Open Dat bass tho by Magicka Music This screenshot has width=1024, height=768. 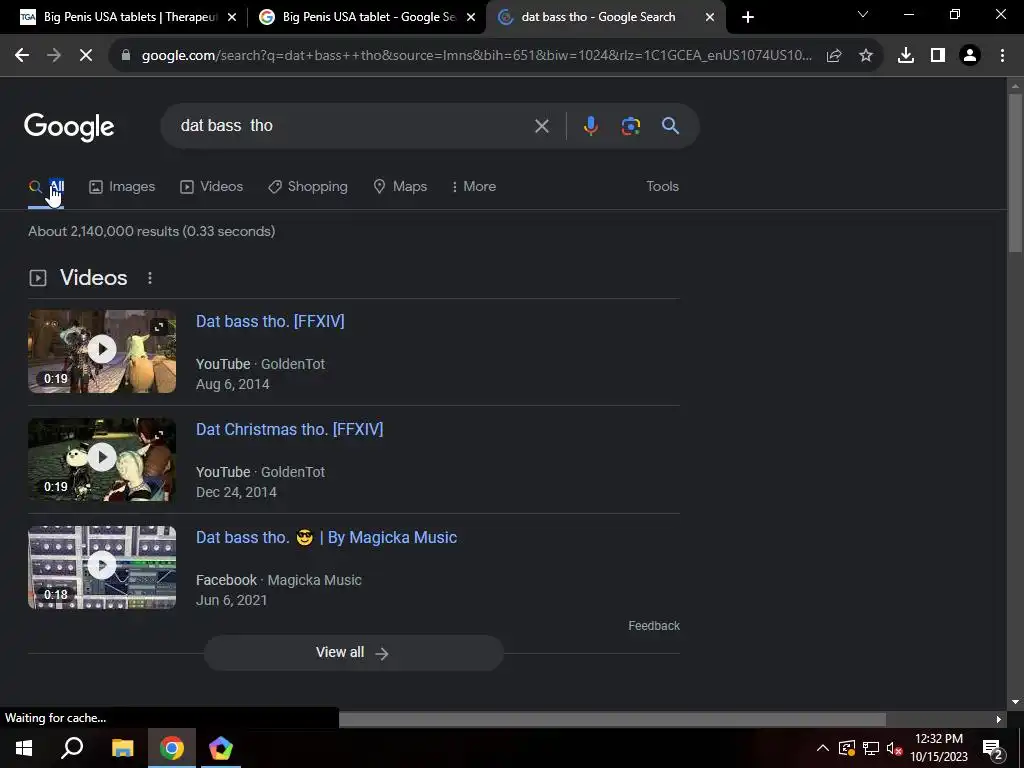point(327,537)
